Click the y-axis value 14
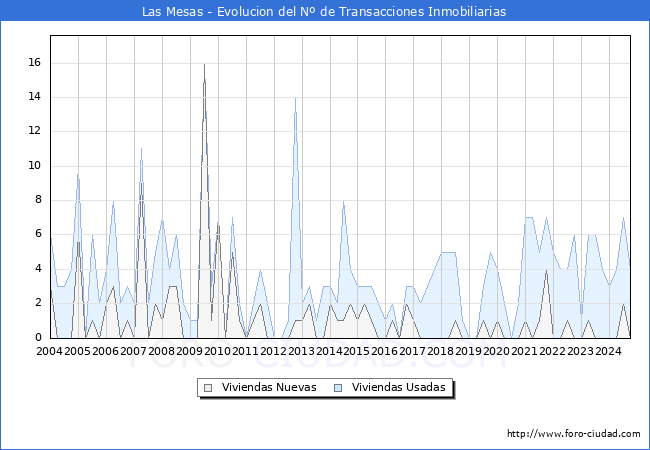The width and height of the screenshot is (650, 450). point(35,97)
